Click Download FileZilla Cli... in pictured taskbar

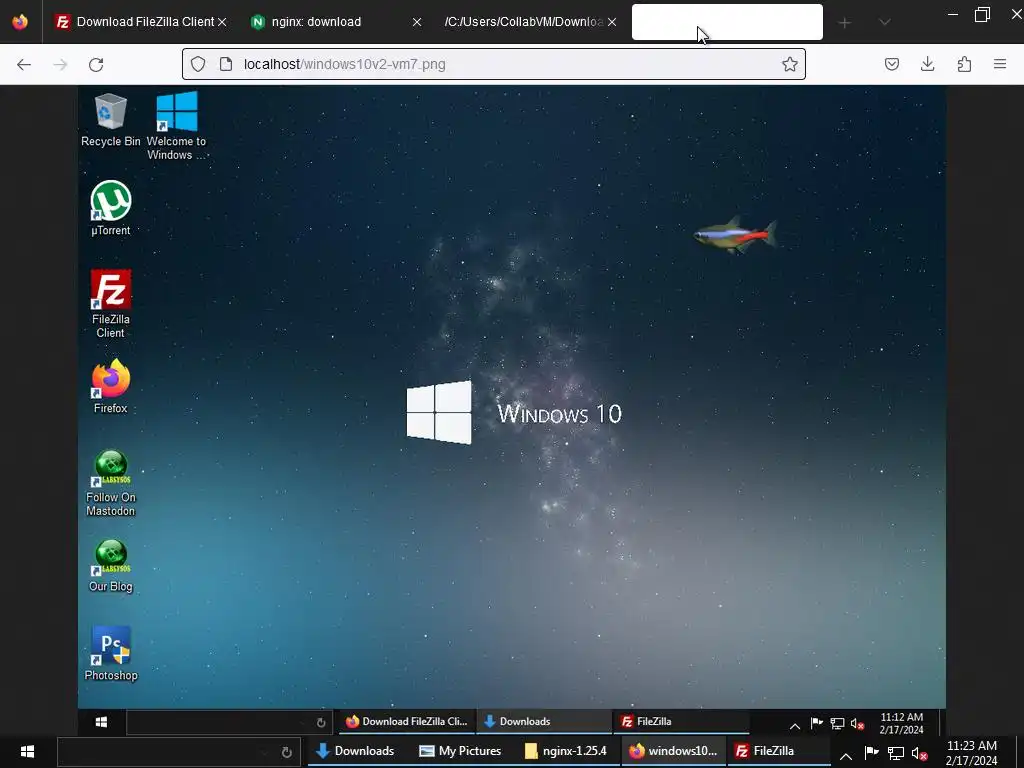(408, 722)
